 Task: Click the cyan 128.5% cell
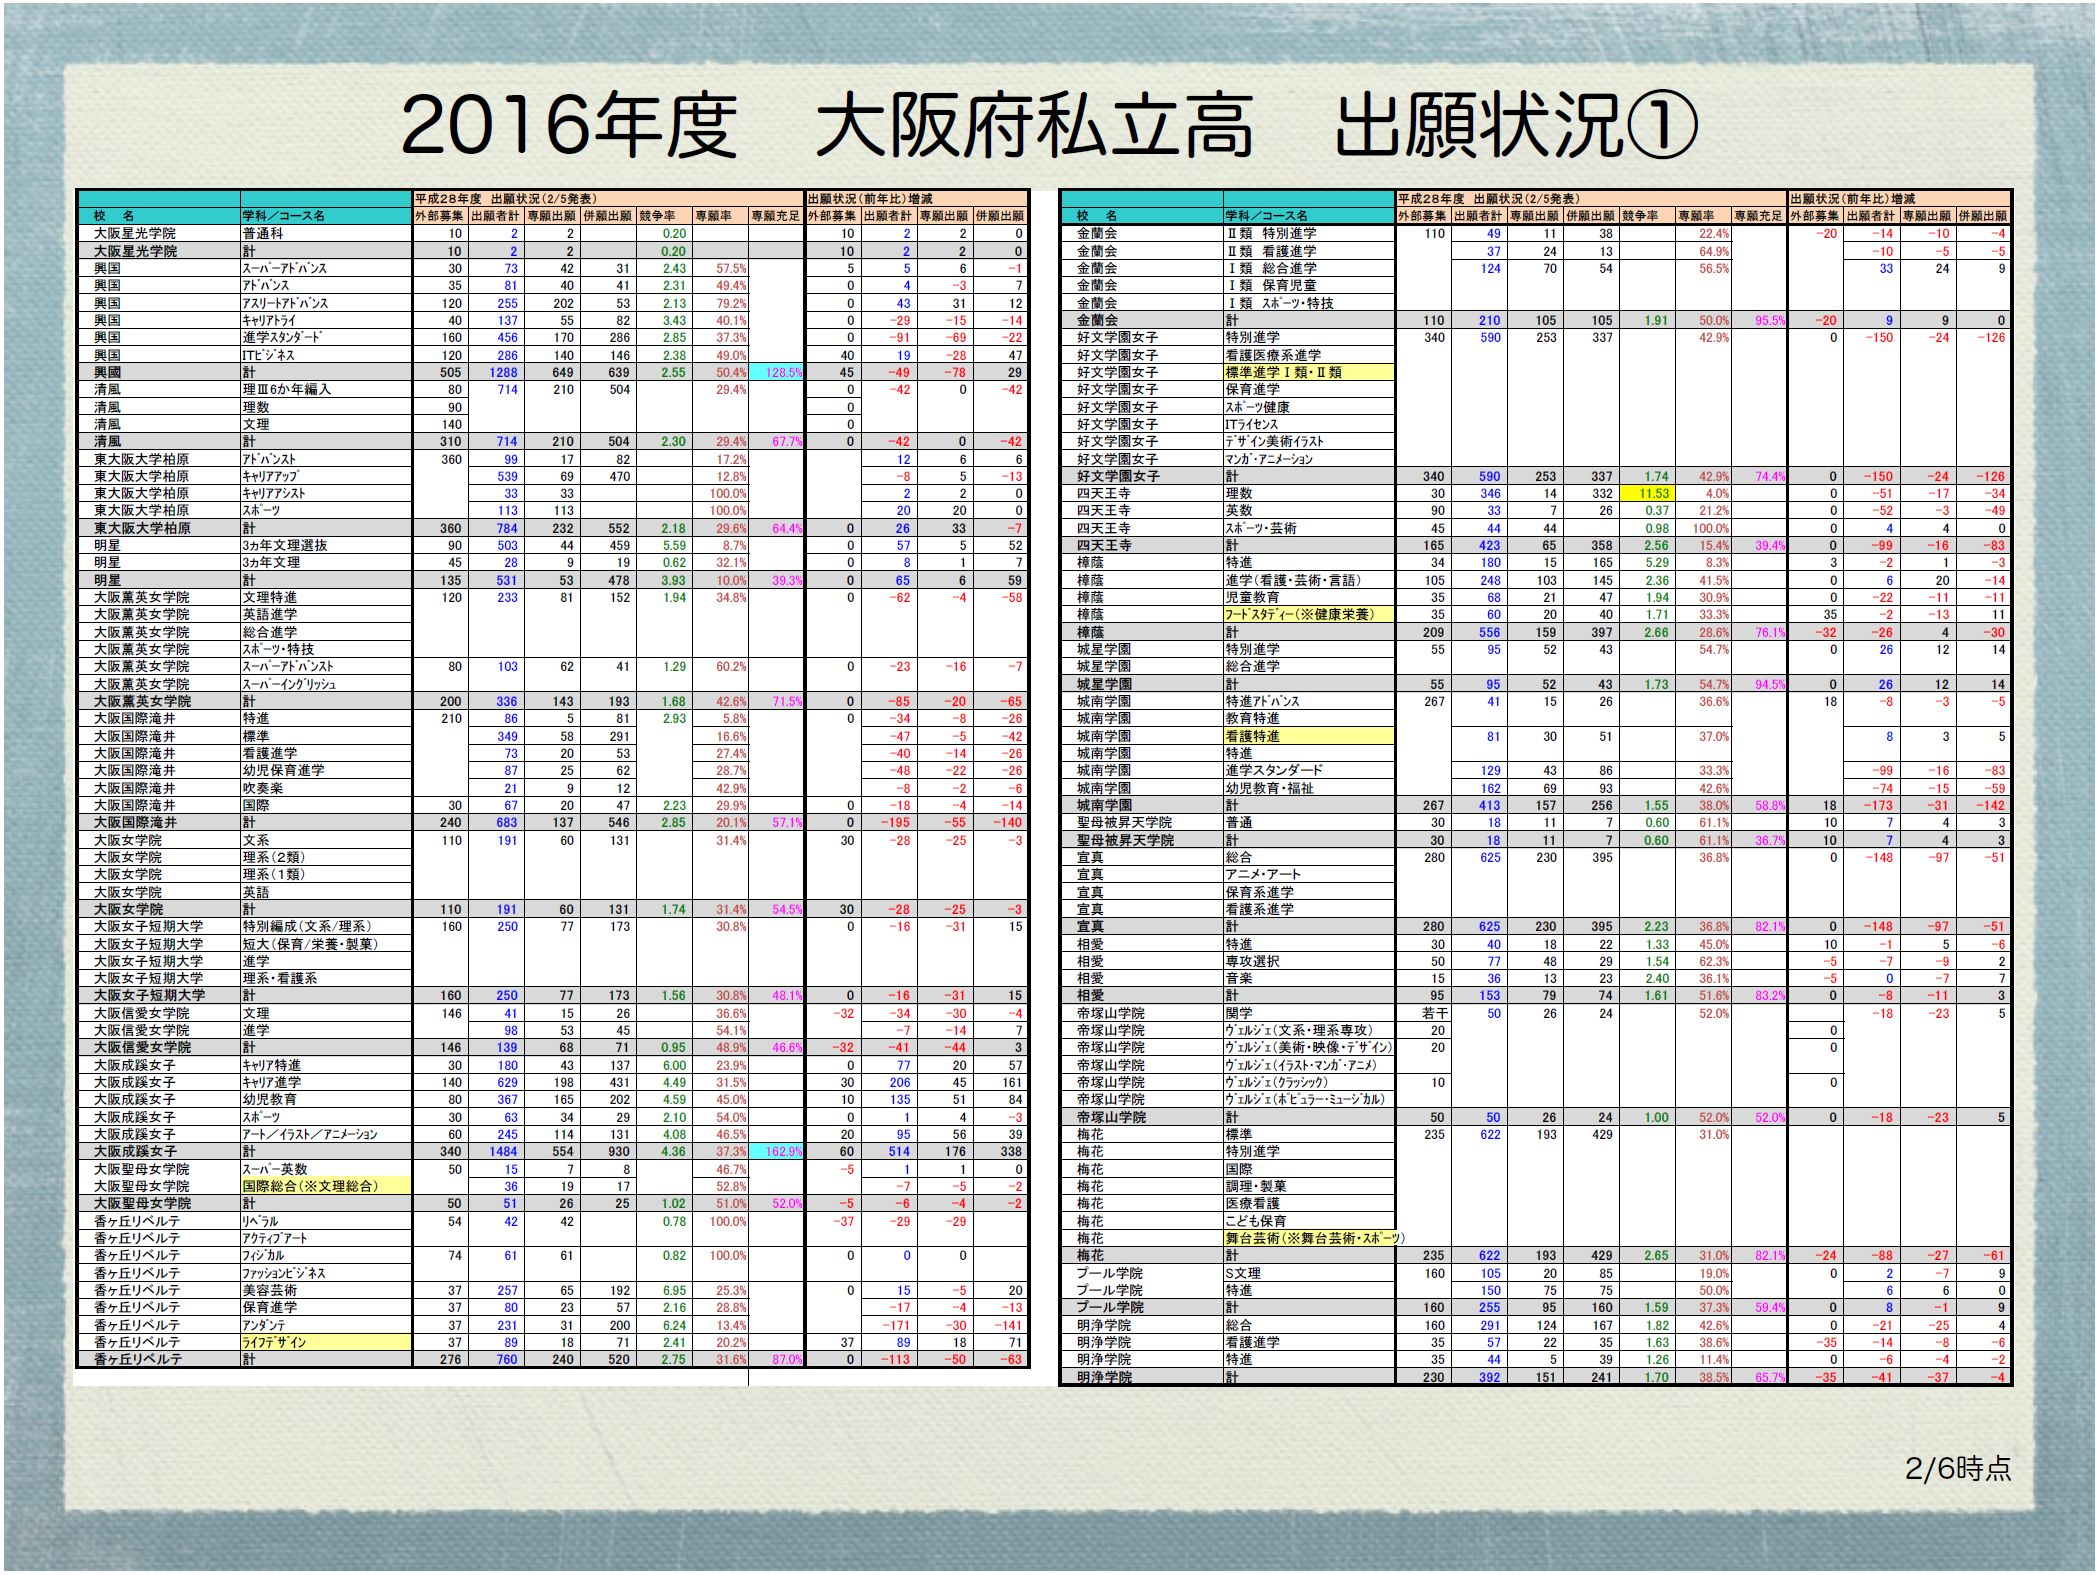775,372
